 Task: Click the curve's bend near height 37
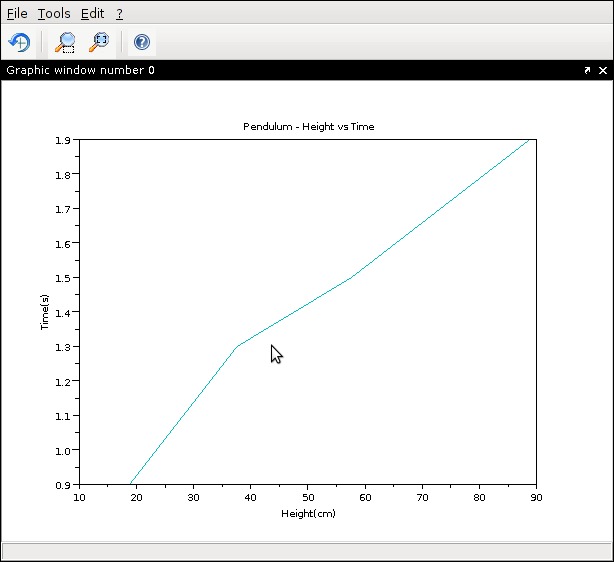coord(236,347)
